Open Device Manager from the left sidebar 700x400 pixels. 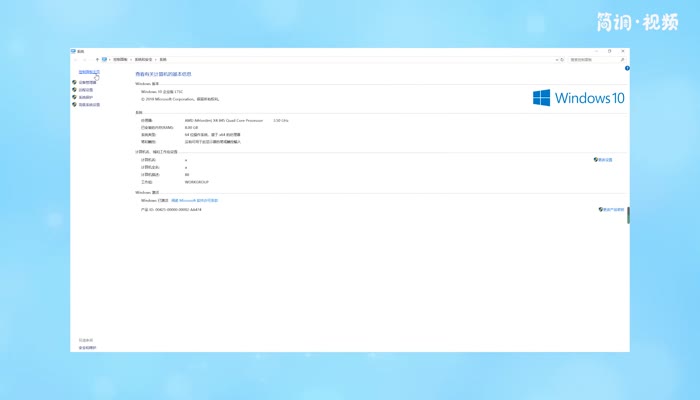[x=87, y=82]
